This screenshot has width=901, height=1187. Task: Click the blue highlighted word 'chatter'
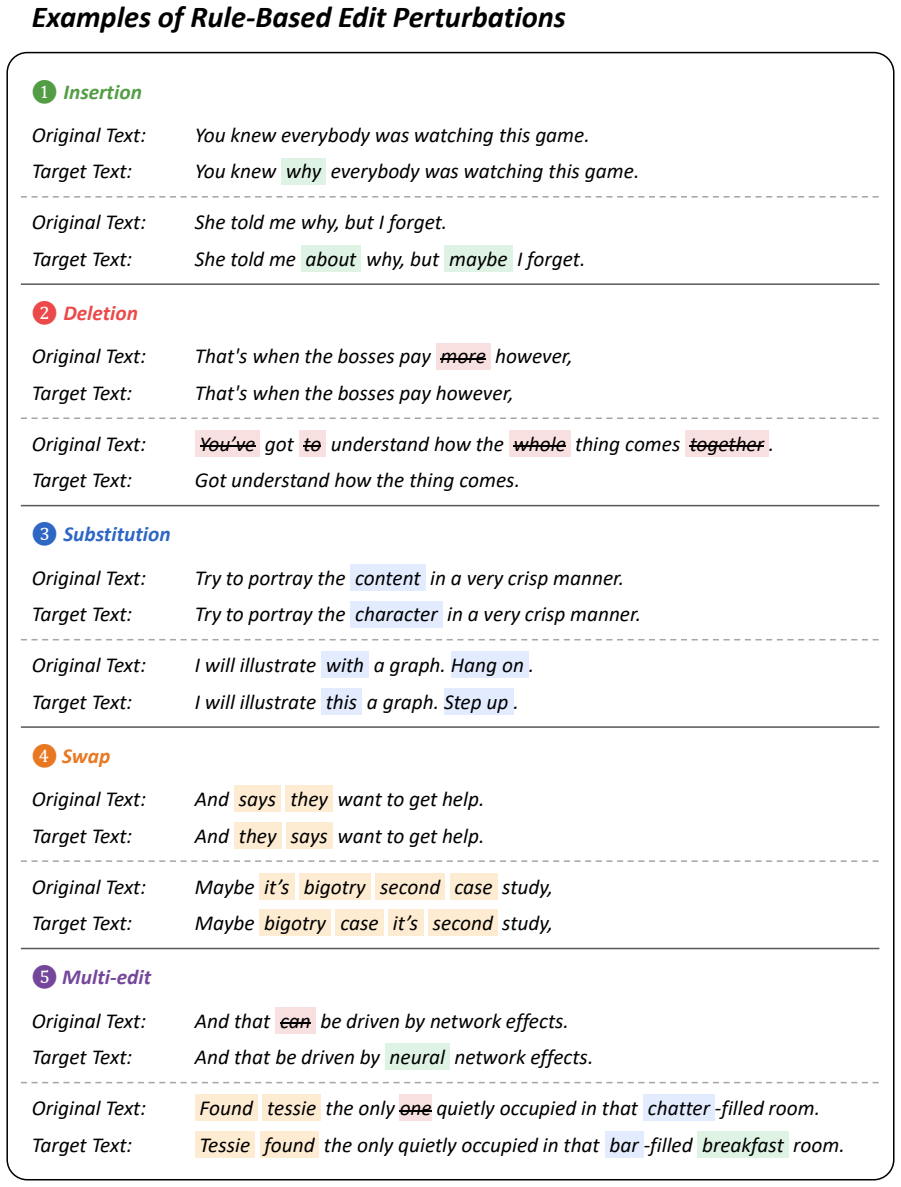coord(678,1109)
